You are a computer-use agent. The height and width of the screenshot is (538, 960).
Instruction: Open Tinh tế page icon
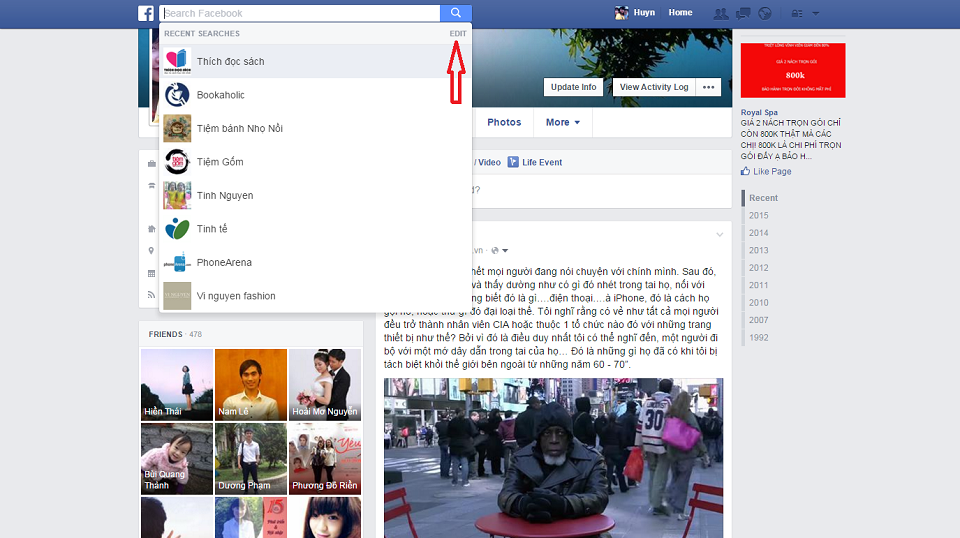click(177, 229)
